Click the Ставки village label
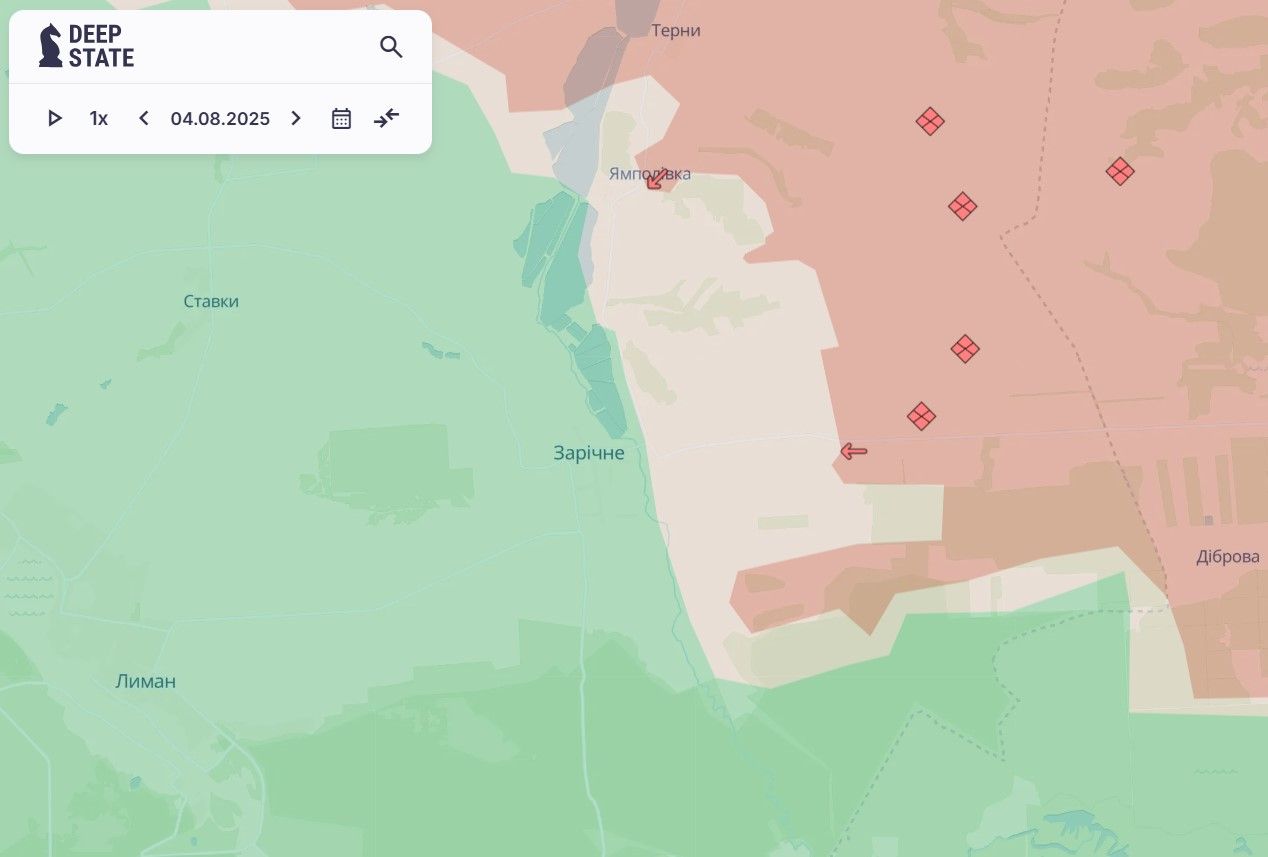Screen dimensions: 1268x857 pos(211,302)
